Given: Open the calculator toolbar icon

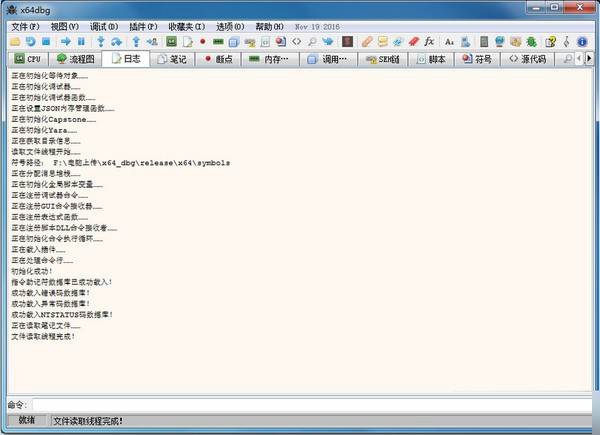Looking at the screenshot, I should (485, 42).
